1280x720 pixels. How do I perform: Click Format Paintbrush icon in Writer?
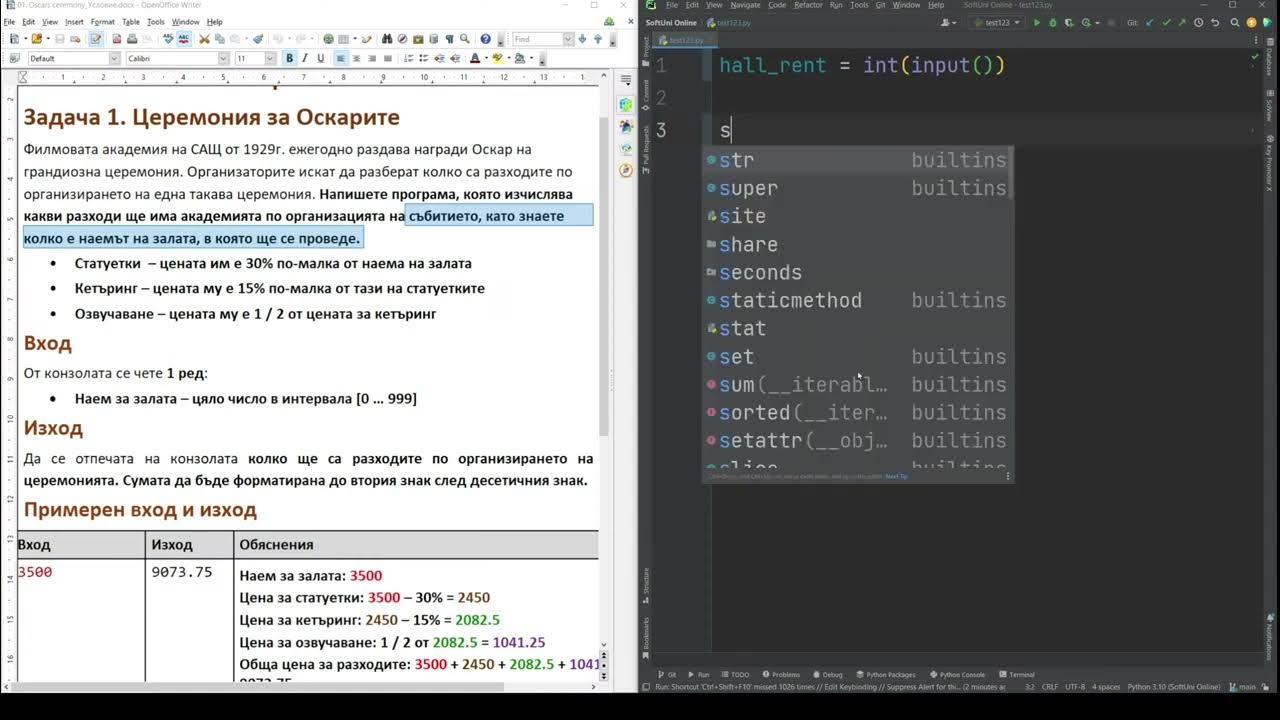pos(258,39)
